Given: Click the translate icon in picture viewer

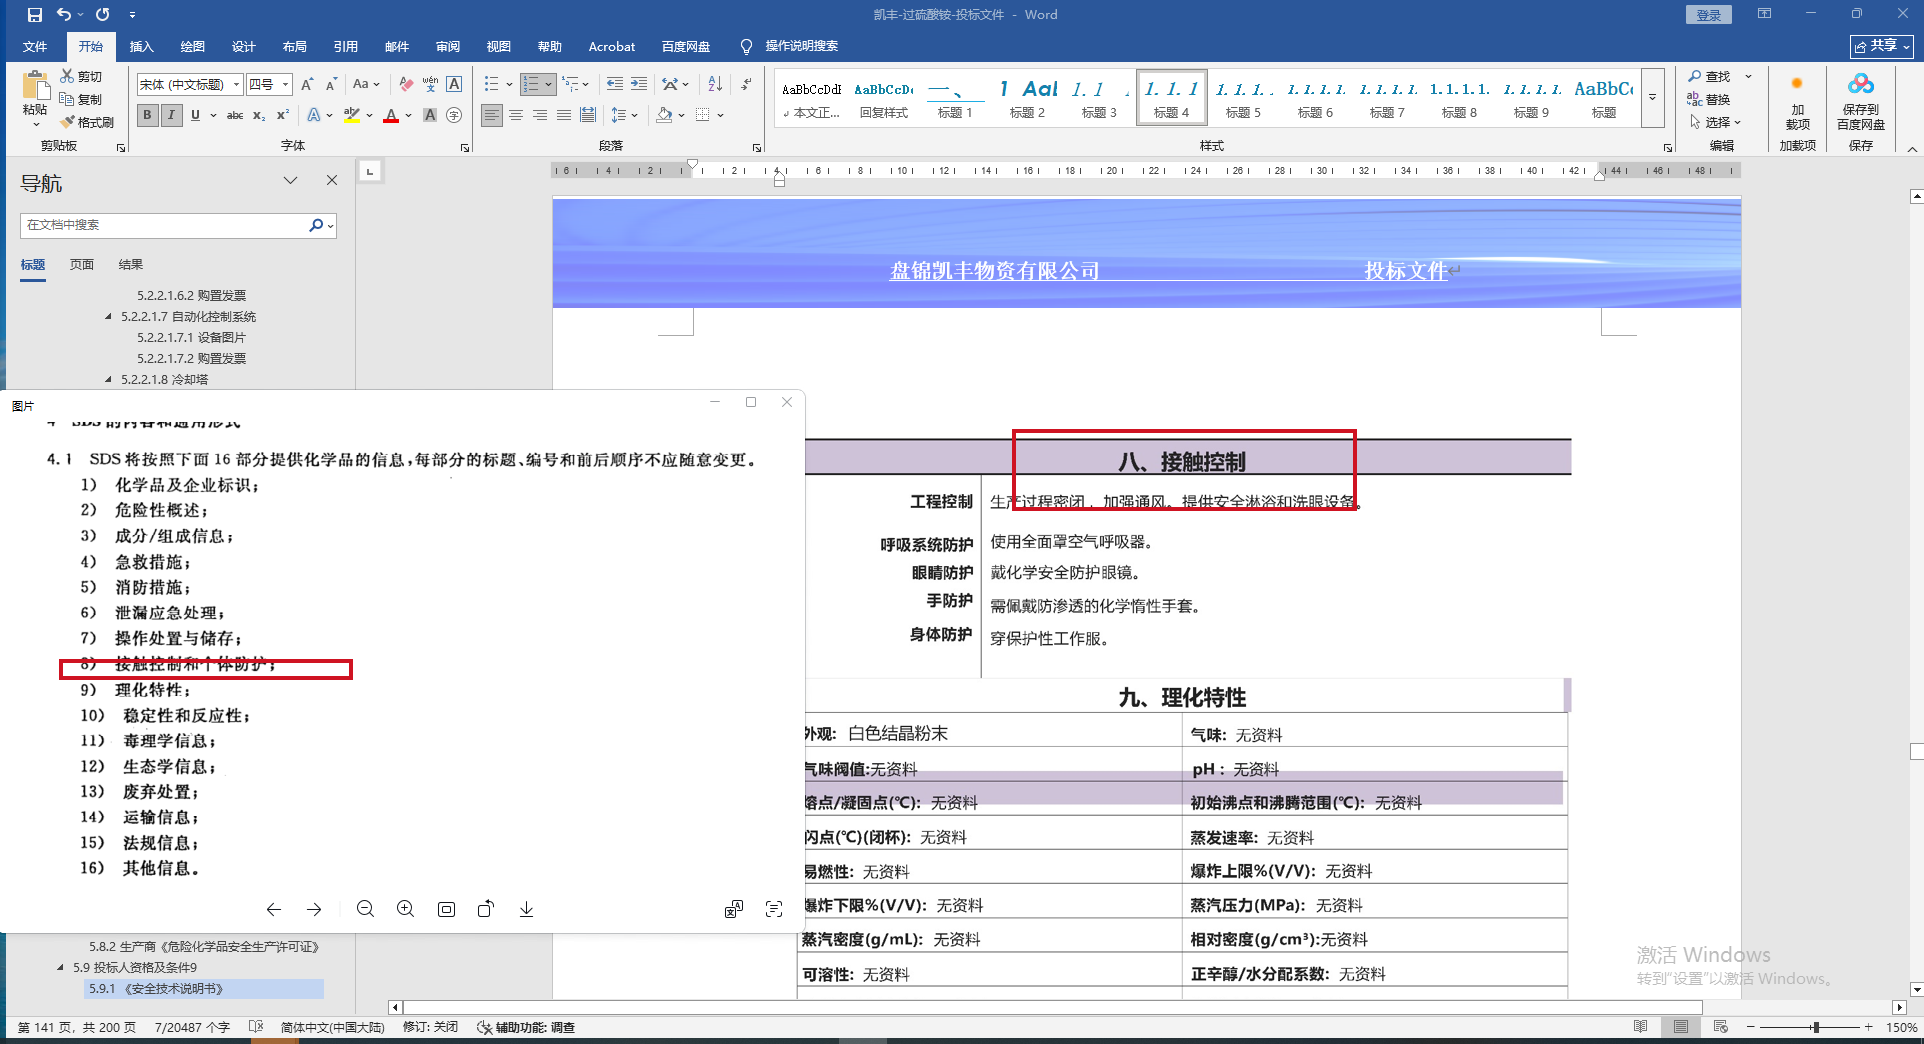Looking at the screenshot, I should pyautogui.click(x=734, y=909).
